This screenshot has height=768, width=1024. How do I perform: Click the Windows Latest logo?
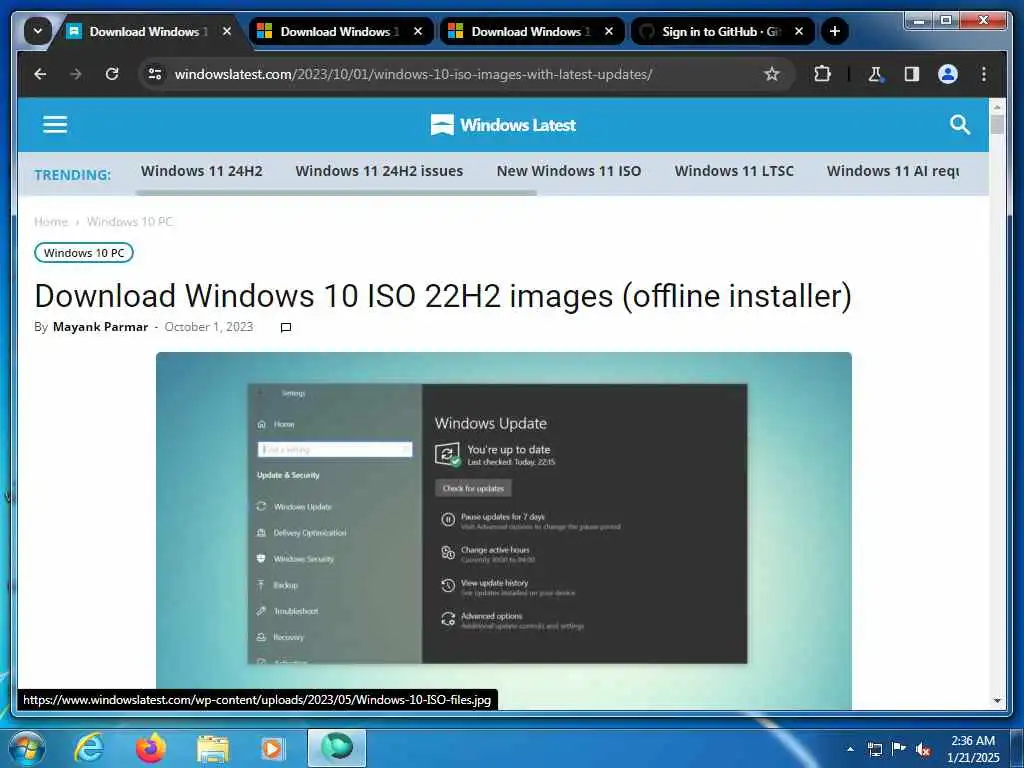coord(503,124)
